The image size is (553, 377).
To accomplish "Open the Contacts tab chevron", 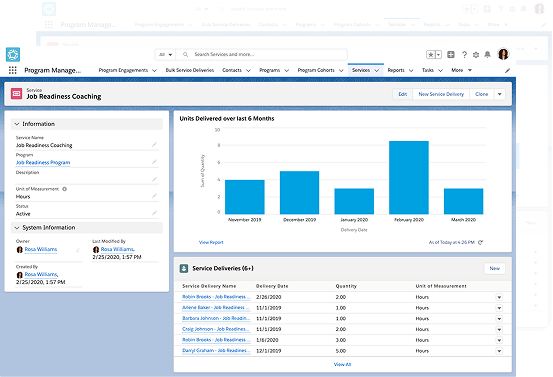I will click(x=248, y=71).
